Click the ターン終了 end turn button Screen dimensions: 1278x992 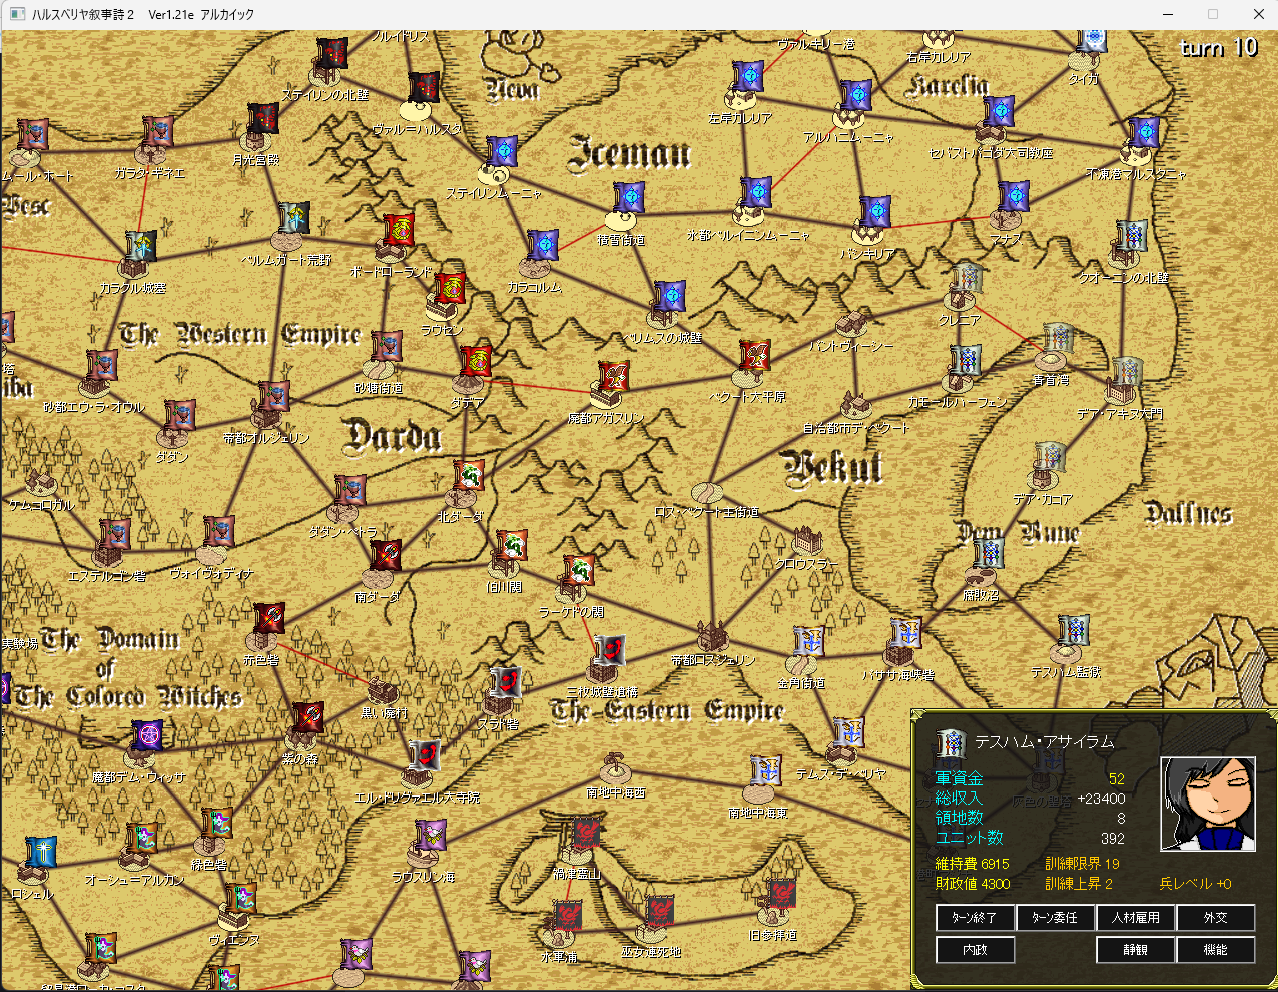975,917
